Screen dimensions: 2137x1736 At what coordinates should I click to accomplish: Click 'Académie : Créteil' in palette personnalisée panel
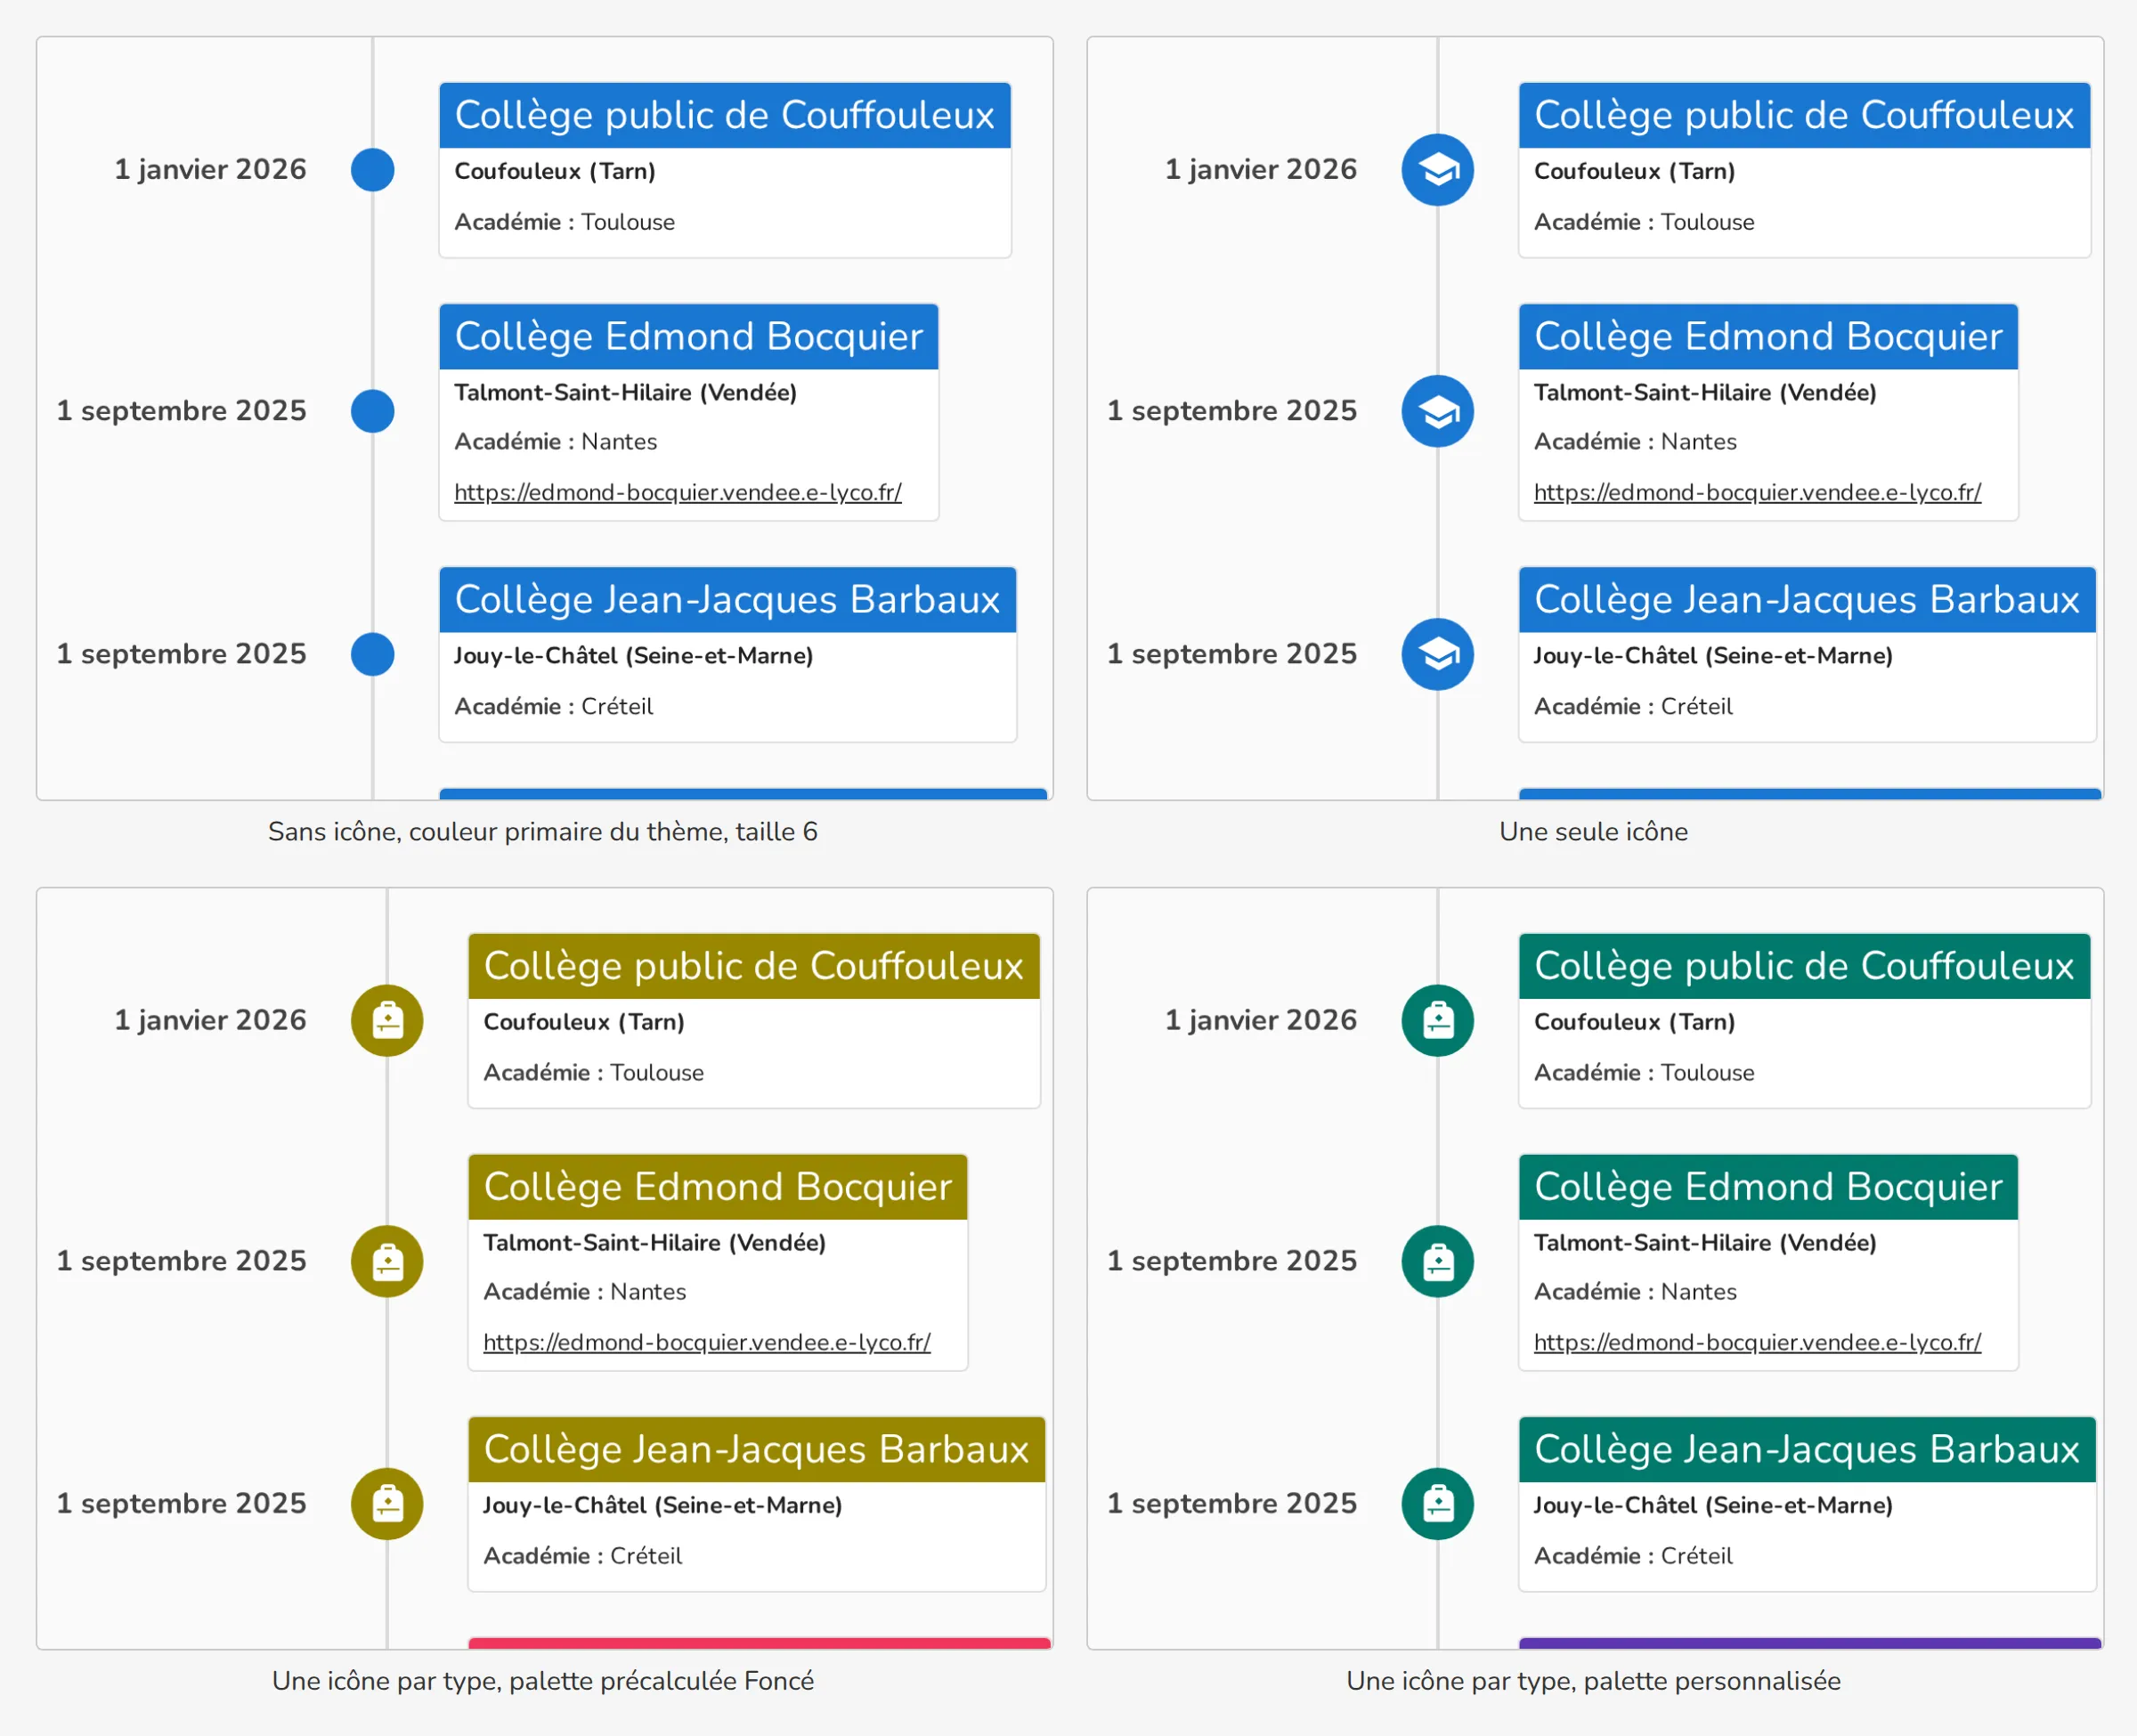click(x=1633, y=1556)
